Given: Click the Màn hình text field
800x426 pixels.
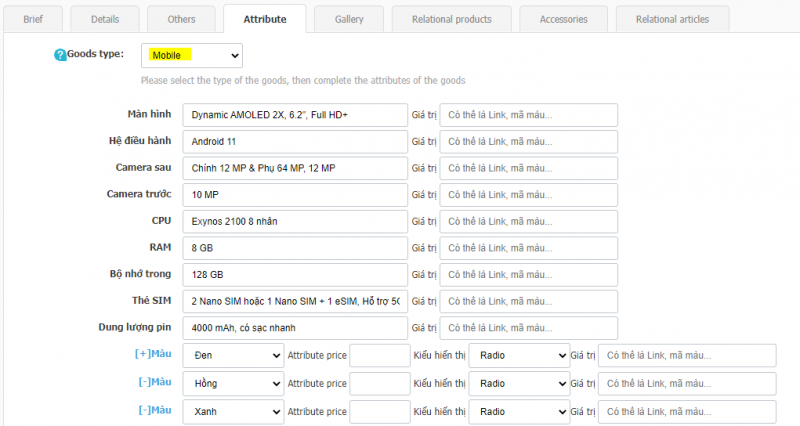Looking at the screenshot, I should point(296,115).
